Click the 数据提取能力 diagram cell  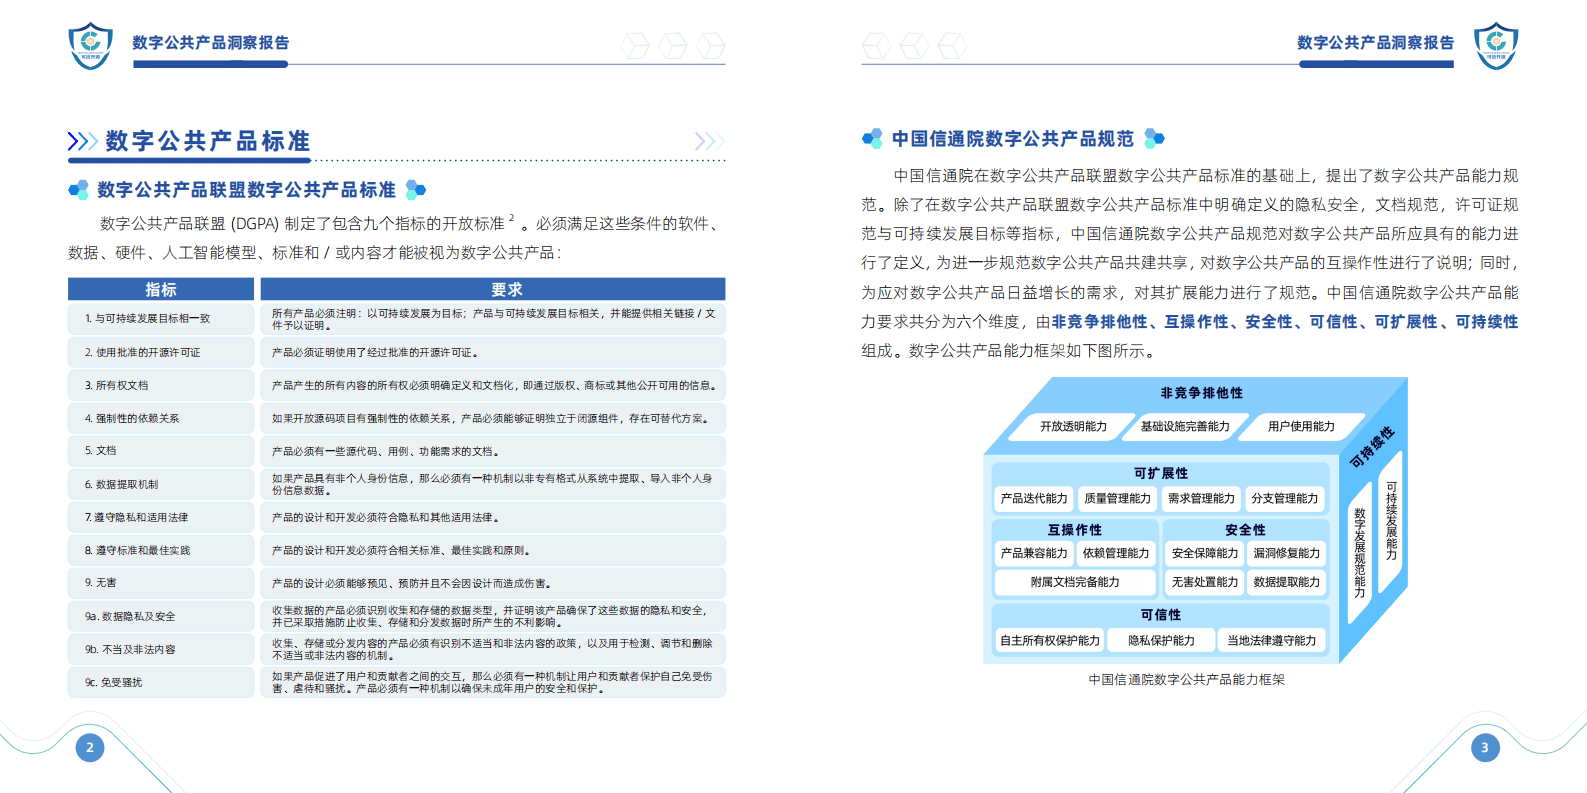[x=1287, y=582]
